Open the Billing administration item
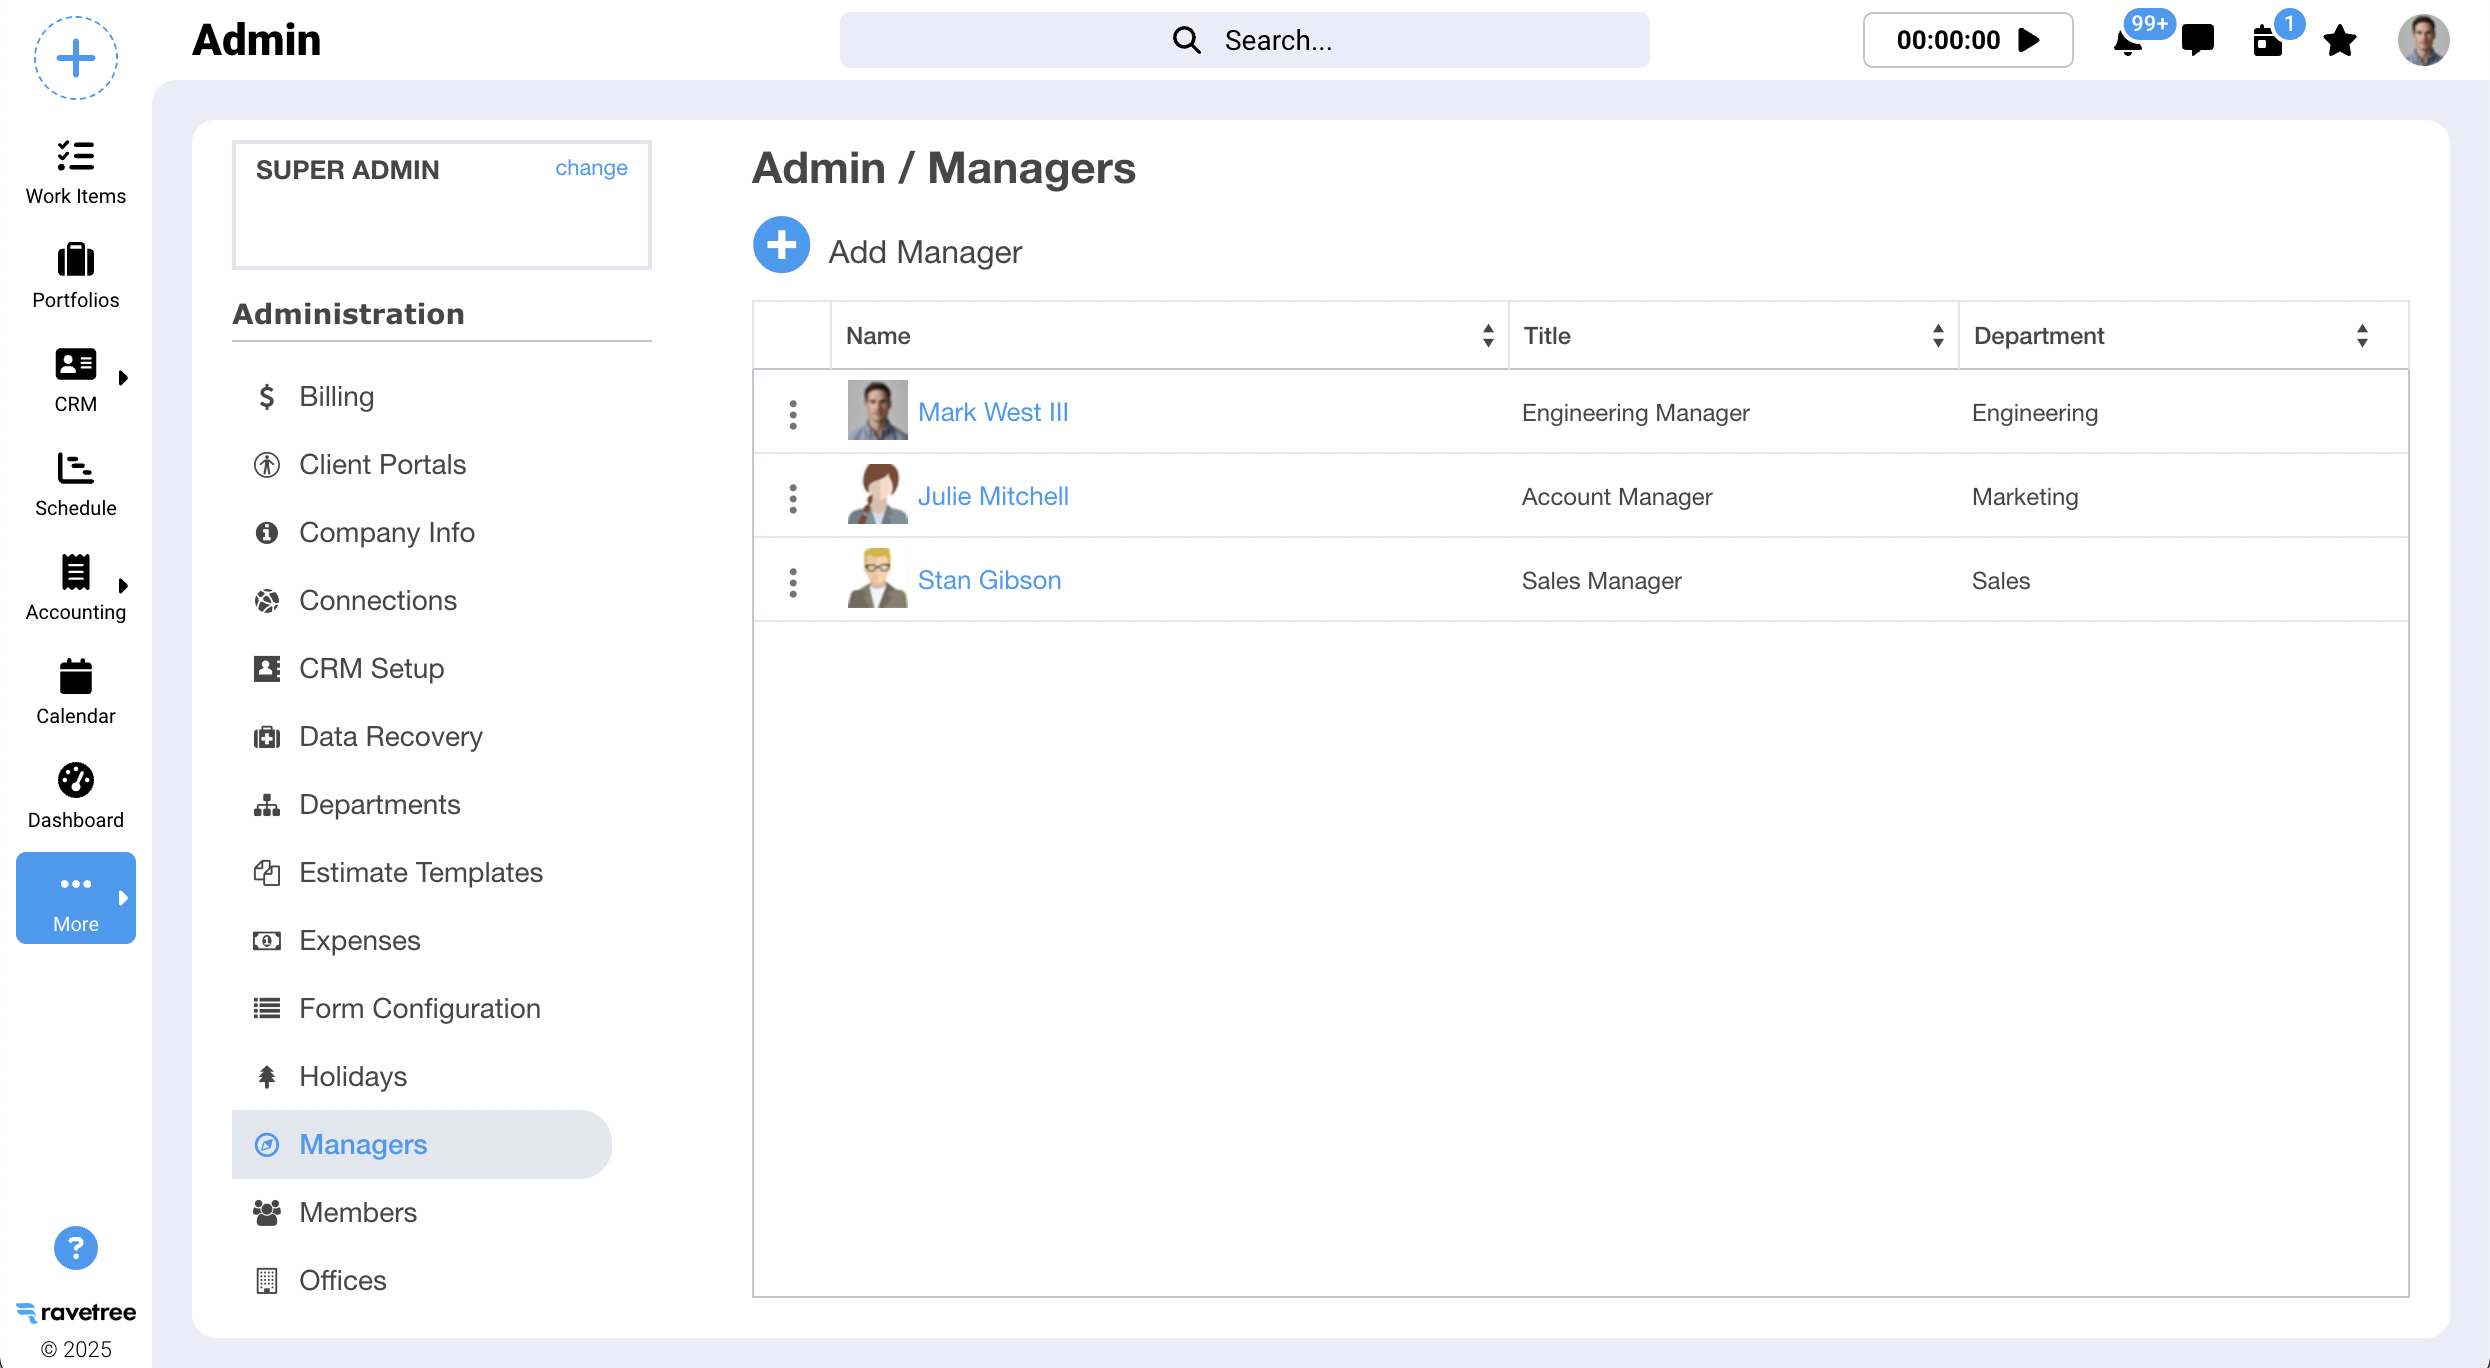Image resolution: width=2490 pixels, height=1368 pixels. click(x=336, y=396)
